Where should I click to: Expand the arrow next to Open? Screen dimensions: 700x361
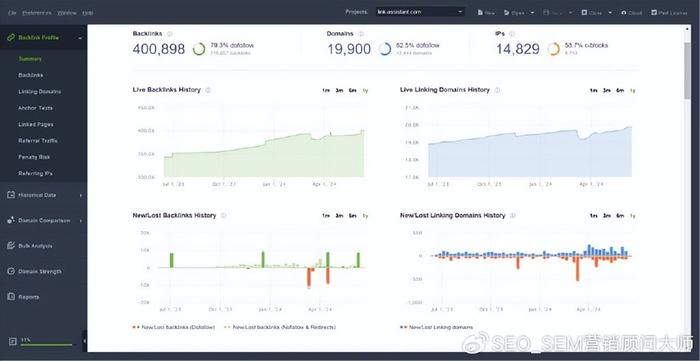tap(532, 12)
